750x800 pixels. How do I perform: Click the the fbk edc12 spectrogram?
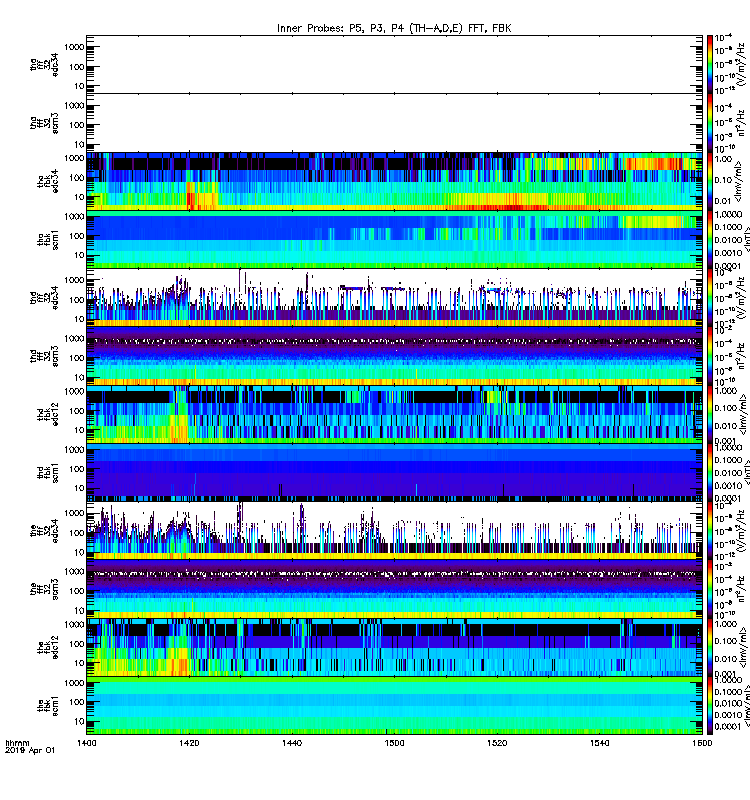(394, 648)
